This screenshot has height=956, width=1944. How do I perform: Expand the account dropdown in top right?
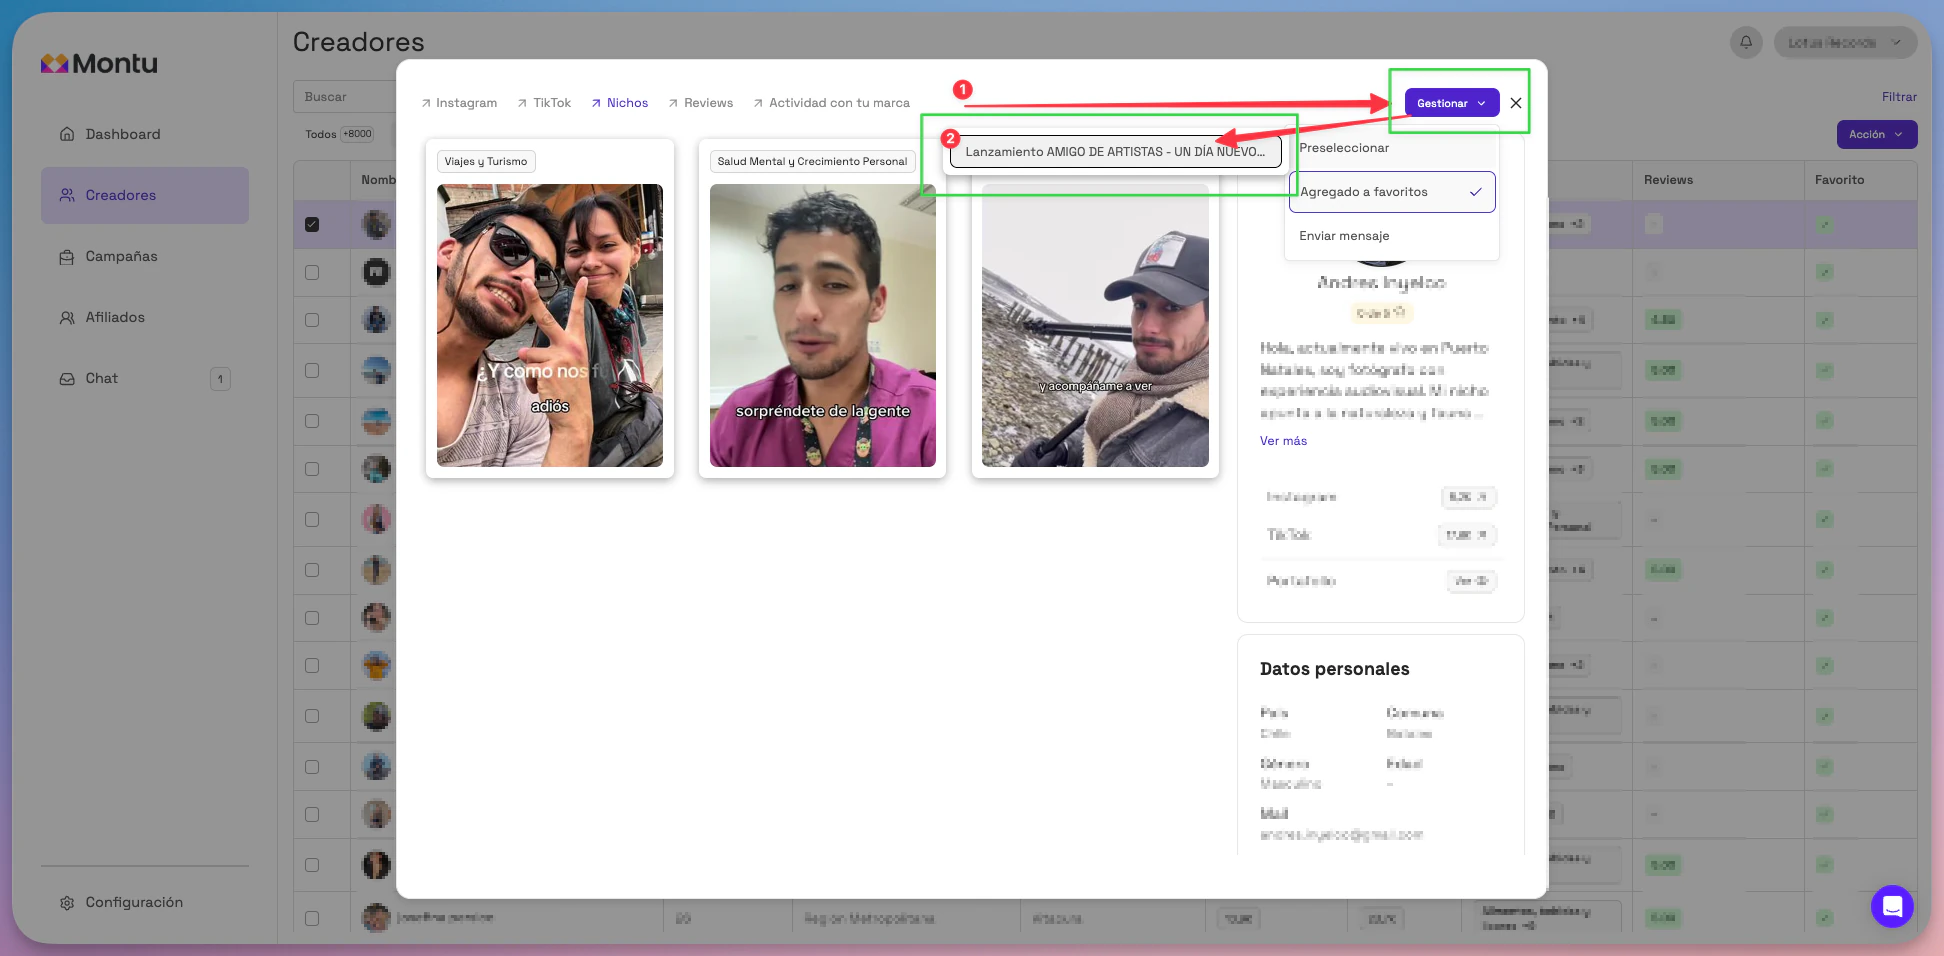click(1845, 42)
